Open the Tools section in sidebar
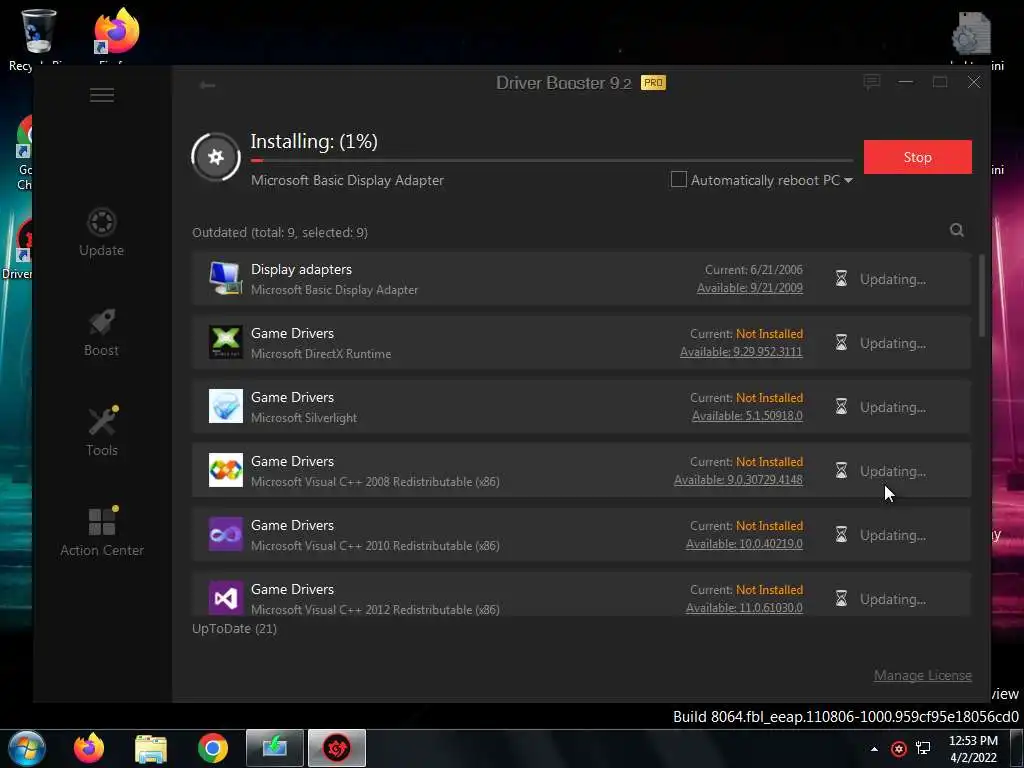 point(102,432)
